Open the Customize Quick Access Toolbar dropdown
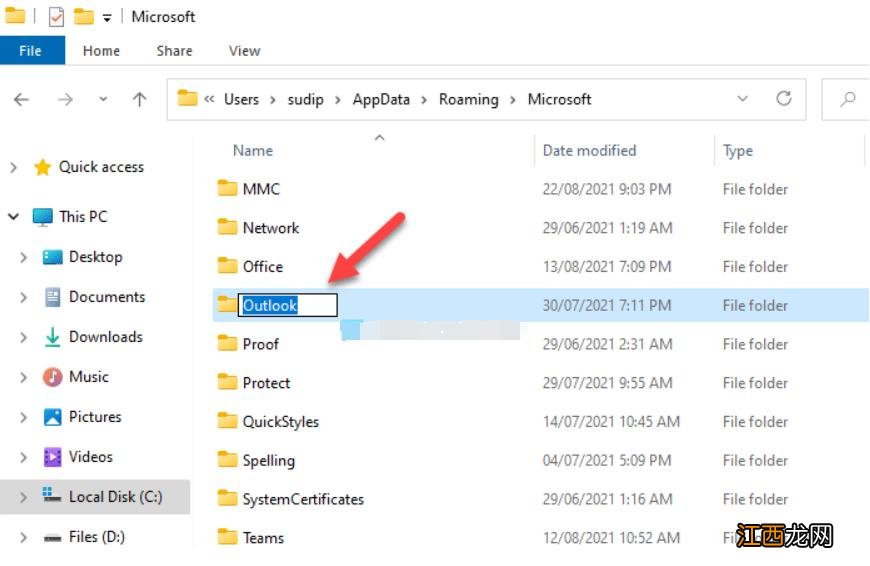 (107, 18)
